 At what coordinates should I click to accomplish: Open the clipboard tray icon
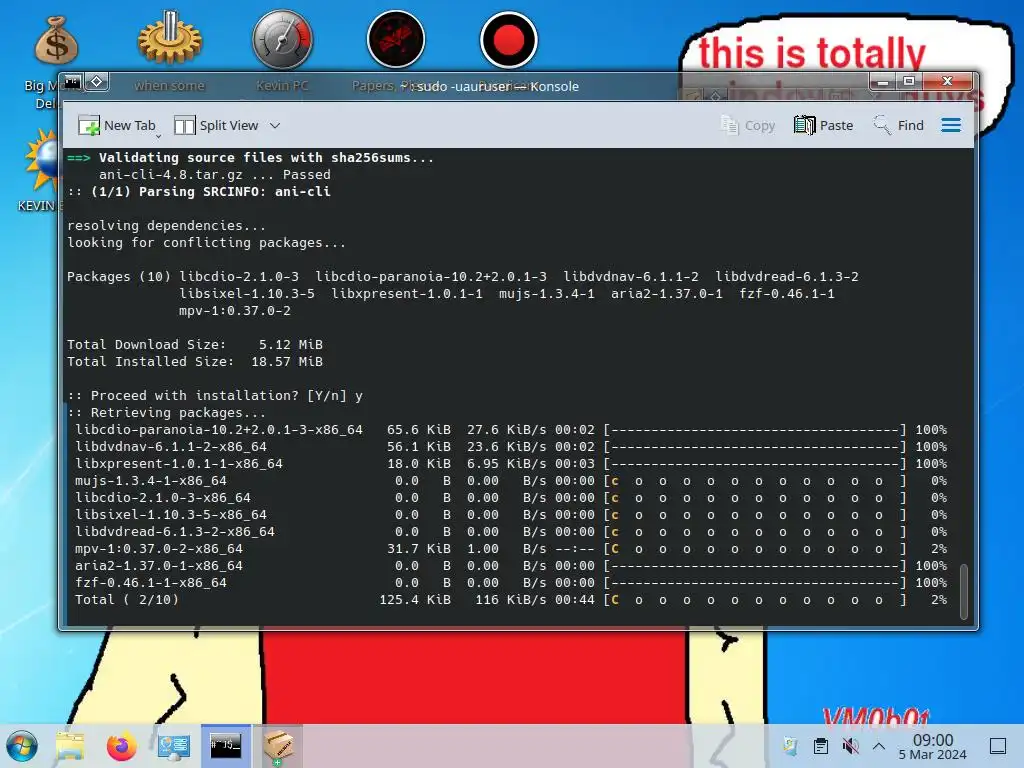coord(821,746)
